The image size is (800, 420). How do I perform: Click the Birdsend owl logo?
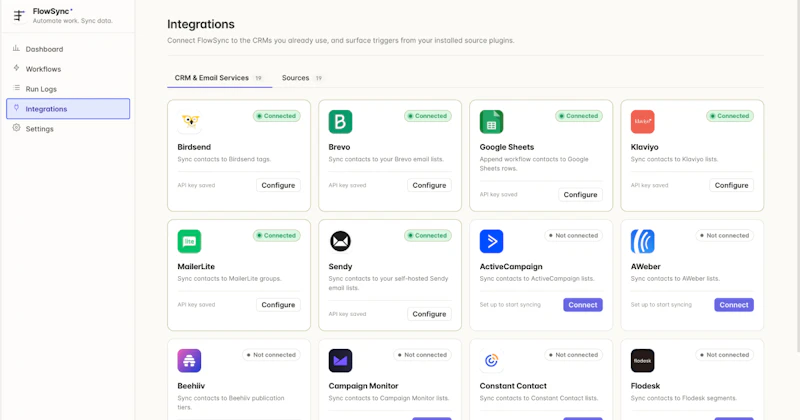tap(189, 121)
